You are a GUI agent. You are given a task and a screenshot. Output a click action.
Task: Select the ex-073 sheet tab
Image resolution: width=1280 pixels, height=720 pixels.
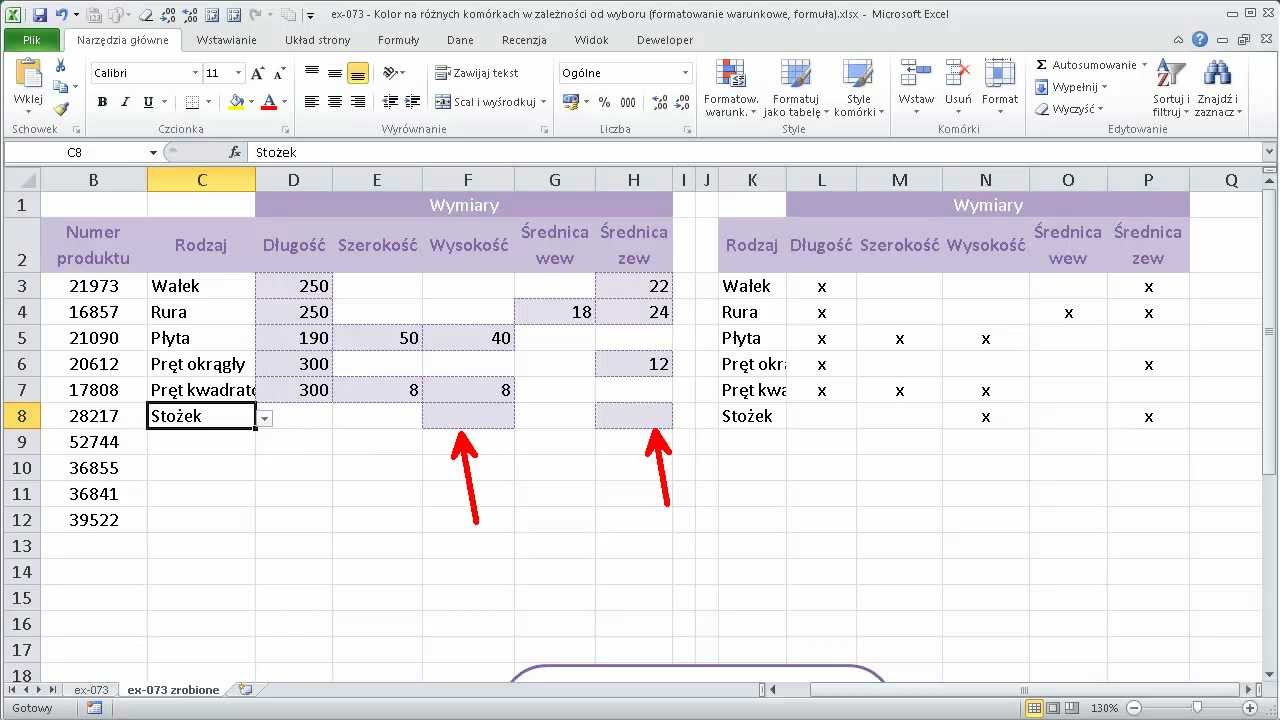pyautogui.click(x=91, y=690)
